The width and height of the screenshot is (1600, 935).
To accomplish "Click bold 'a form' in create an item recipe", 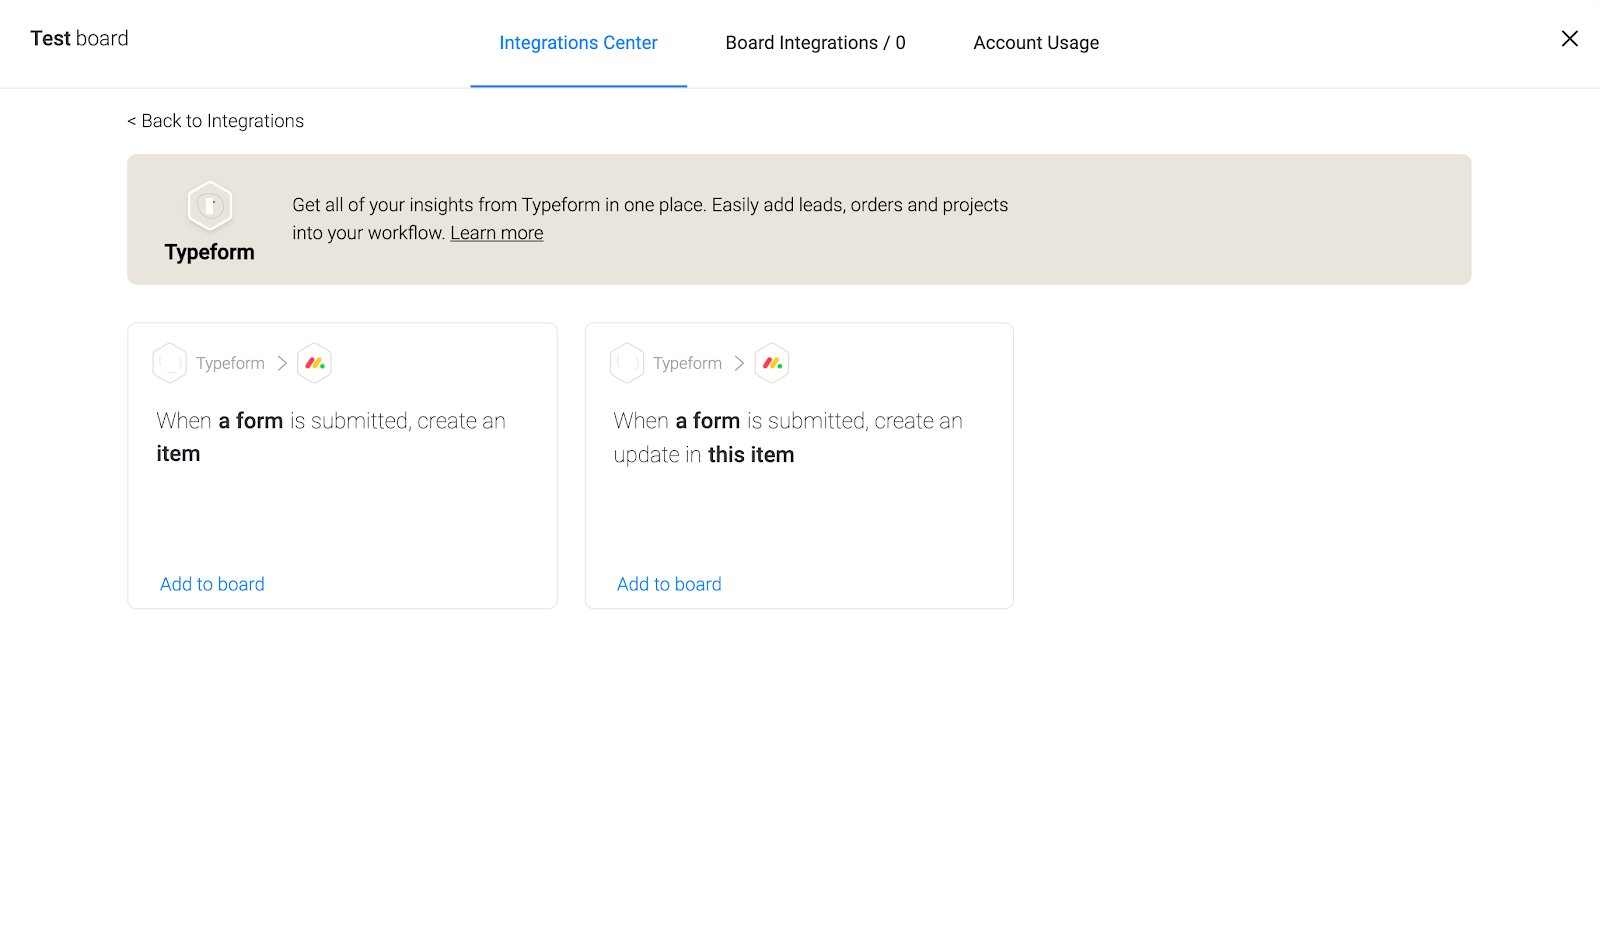I will coord(251,421).
